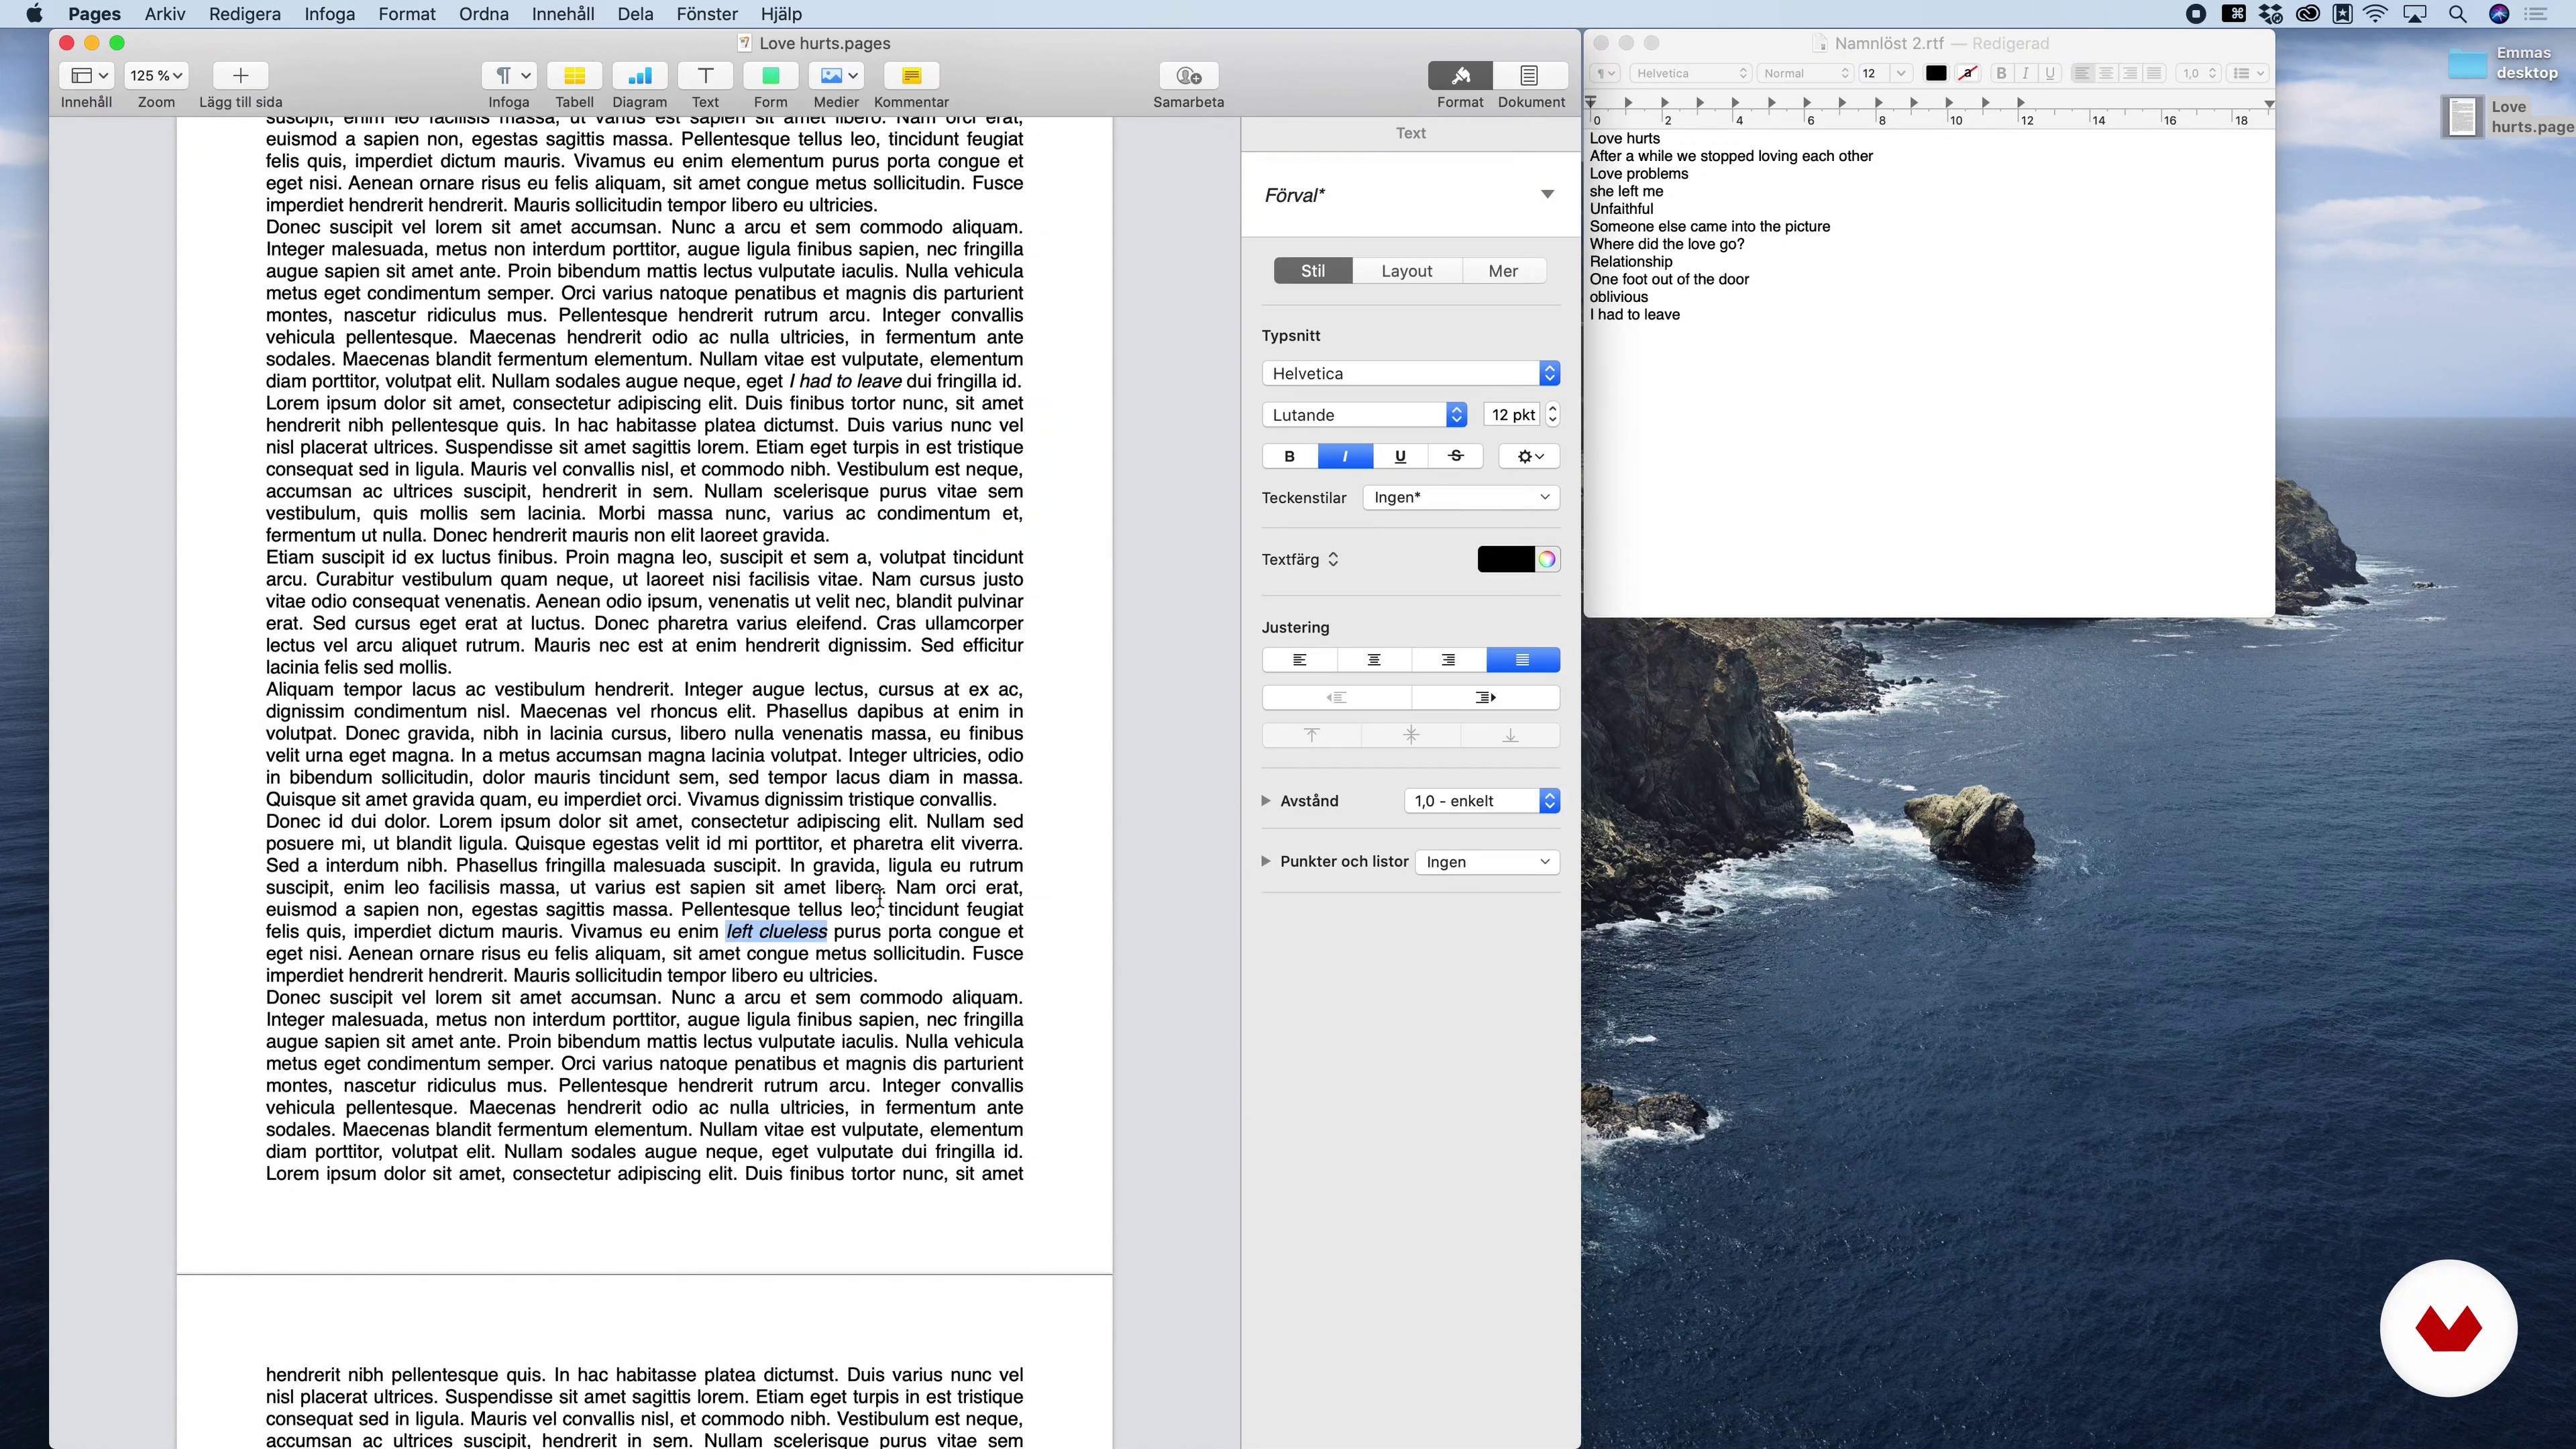2576x1449 pixels.
Task: Click black text color swatch in TextEdit
Action: coord(1935,73)
